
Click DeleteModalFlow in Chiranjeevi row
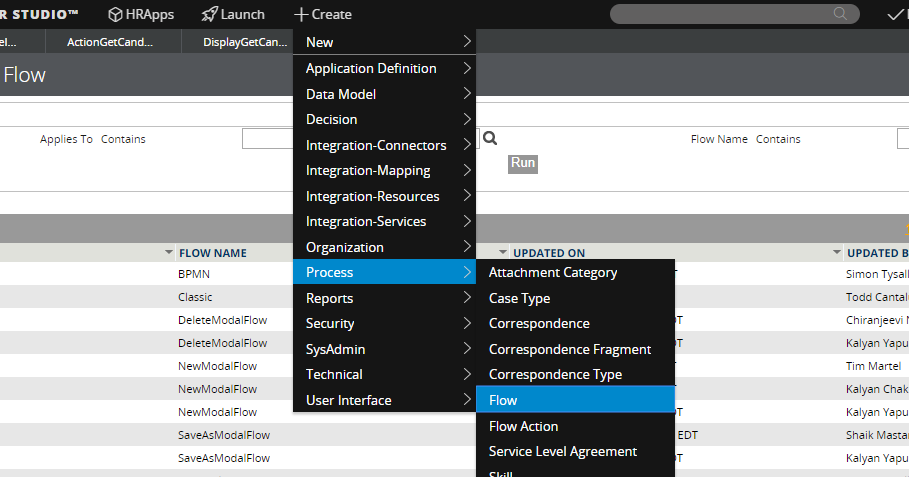point(223,320)
